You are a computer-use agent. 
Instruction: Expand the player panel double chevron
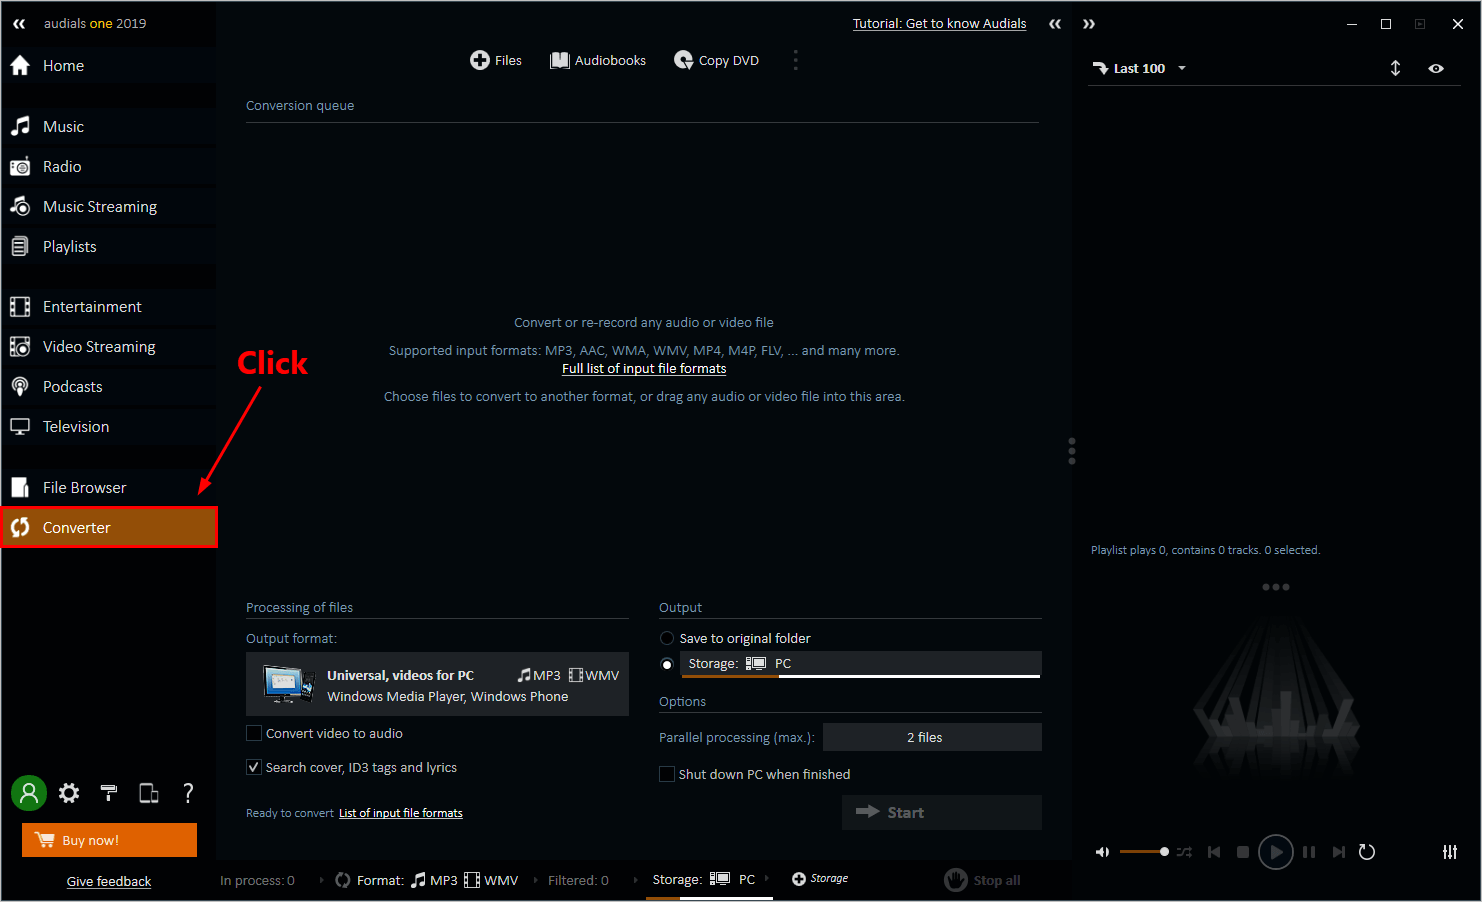tap(1089, 23)
